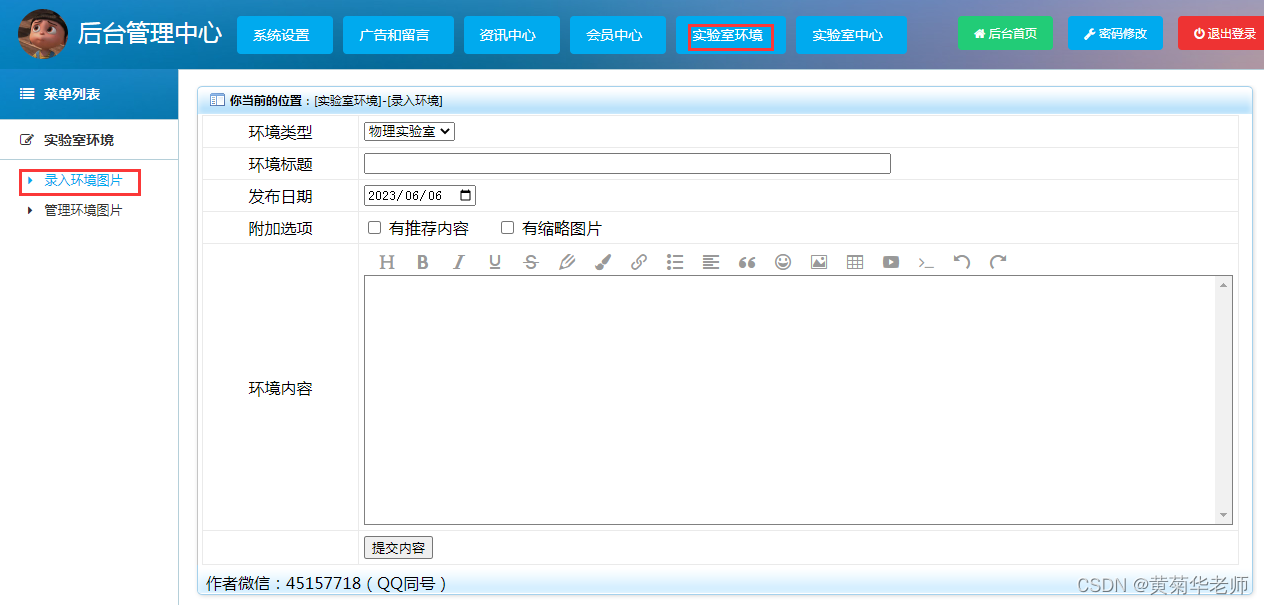Screen dimensions: 1264x605
Task: Click the 环境内容 row label
Action: click(280, 388)
